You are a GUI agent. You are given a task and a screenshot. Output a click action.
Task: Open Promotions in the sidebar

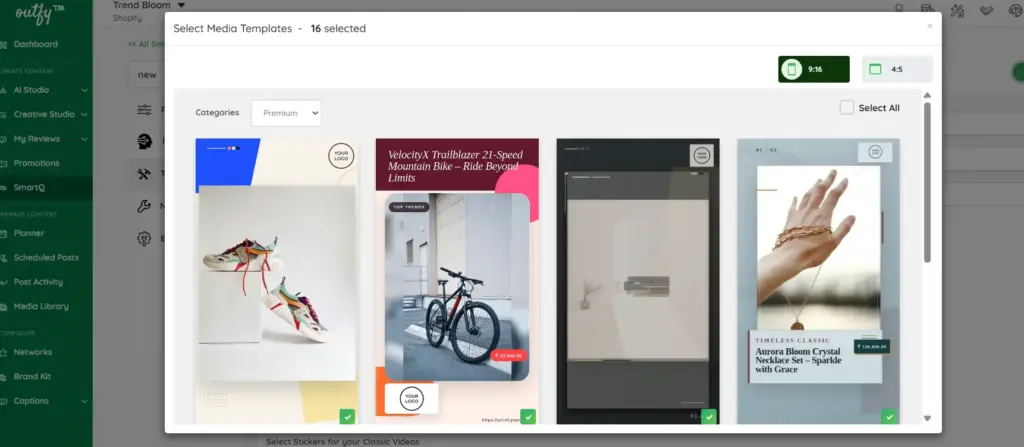37,163
